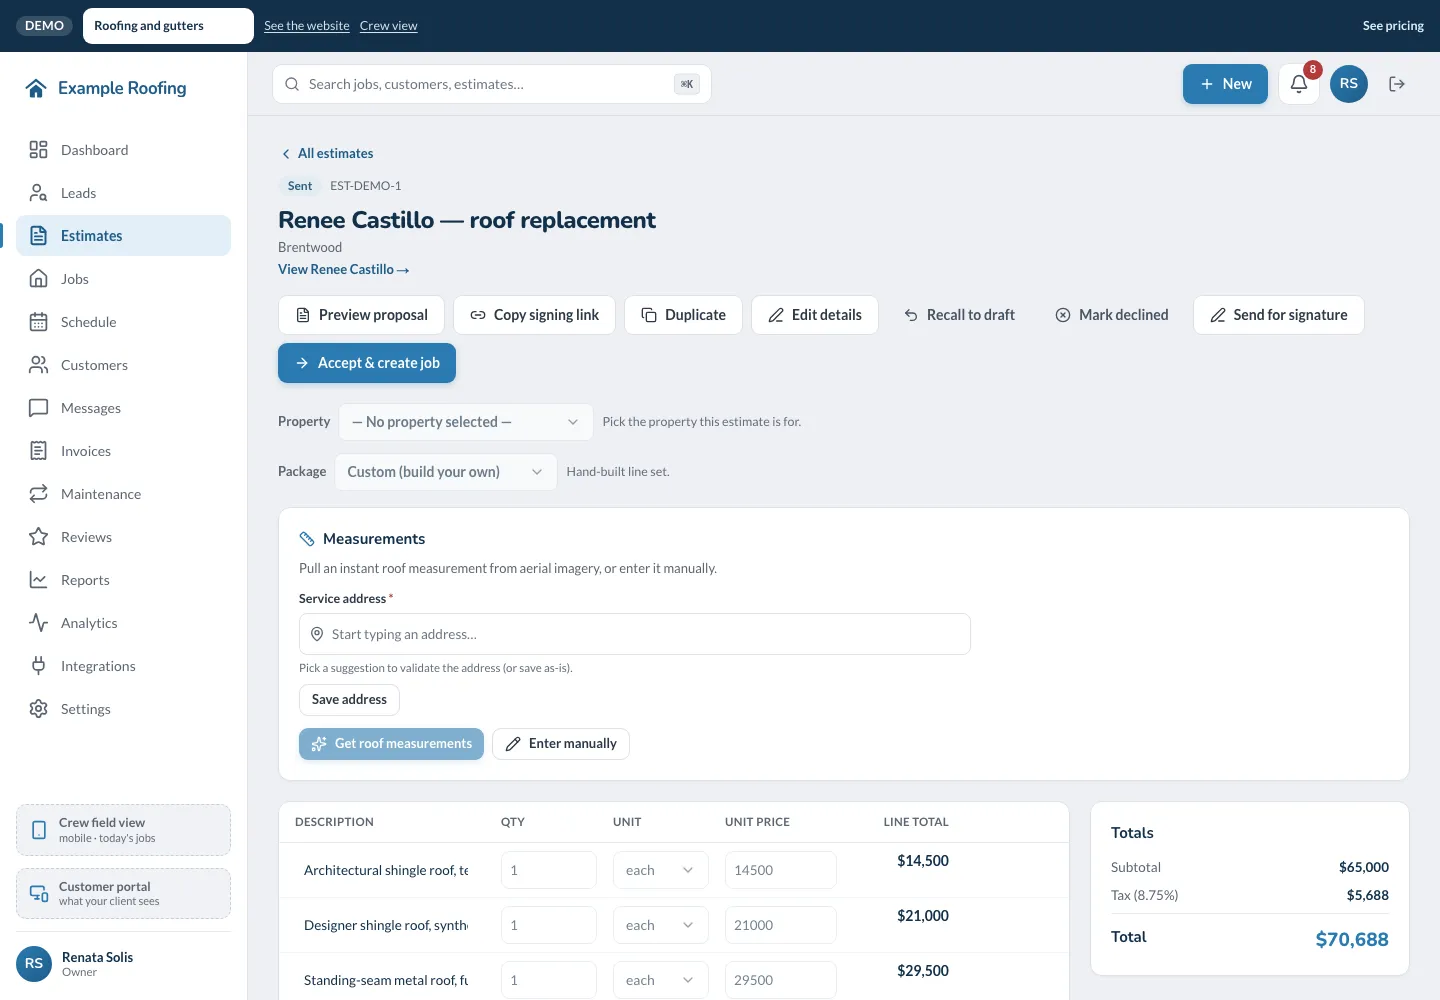Open unit dropdown for Architectural shingle roof

[660, 870]
